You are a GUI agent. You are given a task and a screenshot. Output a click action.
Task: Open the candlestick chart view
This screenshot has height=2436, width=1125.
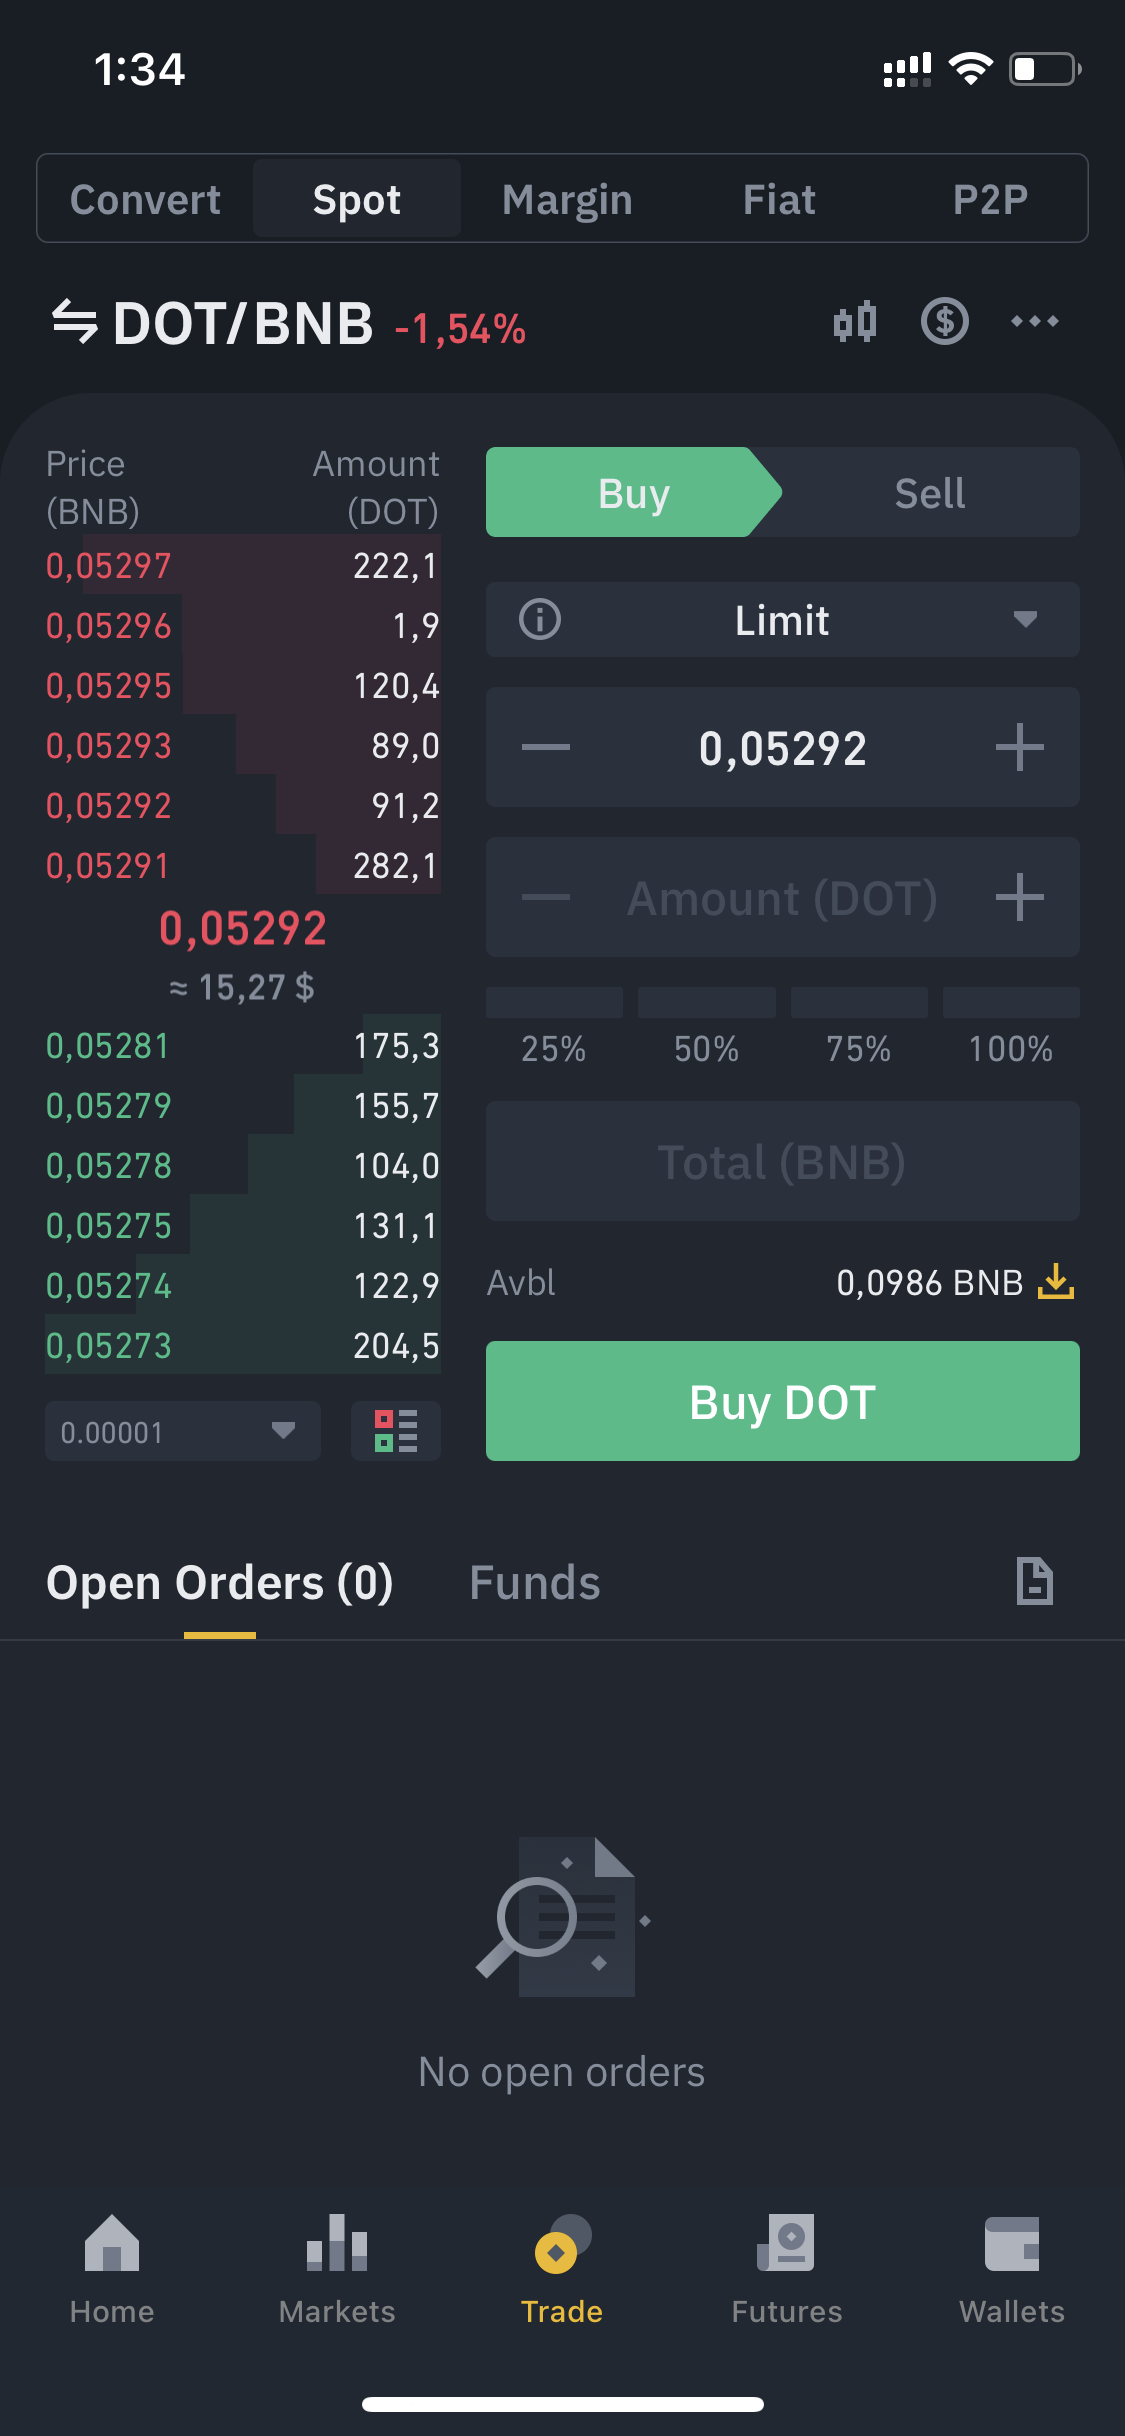pyautogui.click(x=855, y=322)
